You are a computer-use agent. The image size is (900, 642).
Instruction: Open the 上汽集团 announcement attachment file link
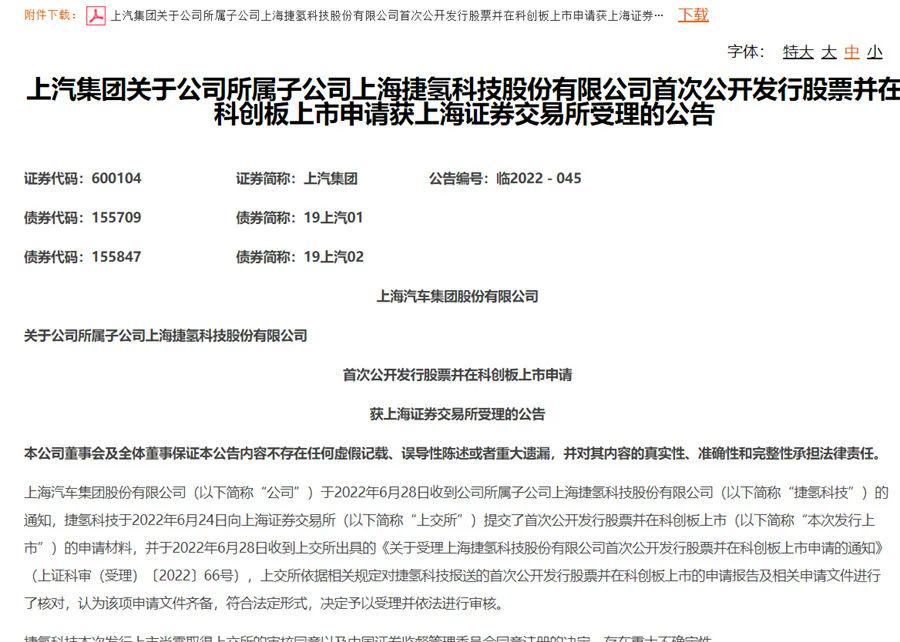coord(386,16)
